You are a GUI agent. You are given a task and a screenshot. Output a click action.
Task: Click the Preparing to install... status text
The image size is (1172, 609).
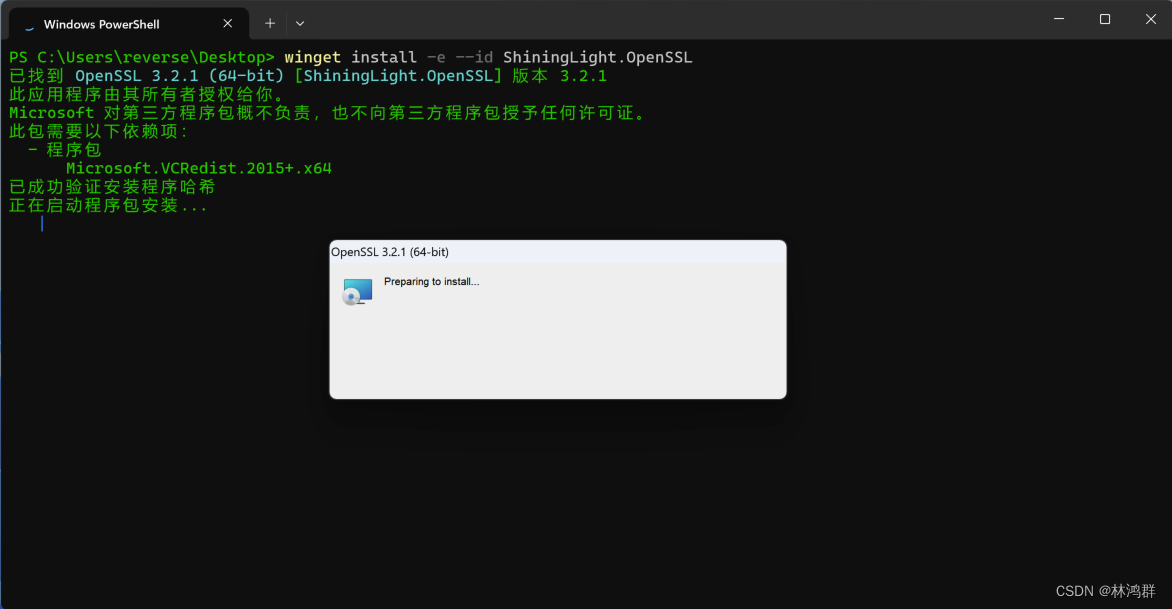[x=431, y=282]
